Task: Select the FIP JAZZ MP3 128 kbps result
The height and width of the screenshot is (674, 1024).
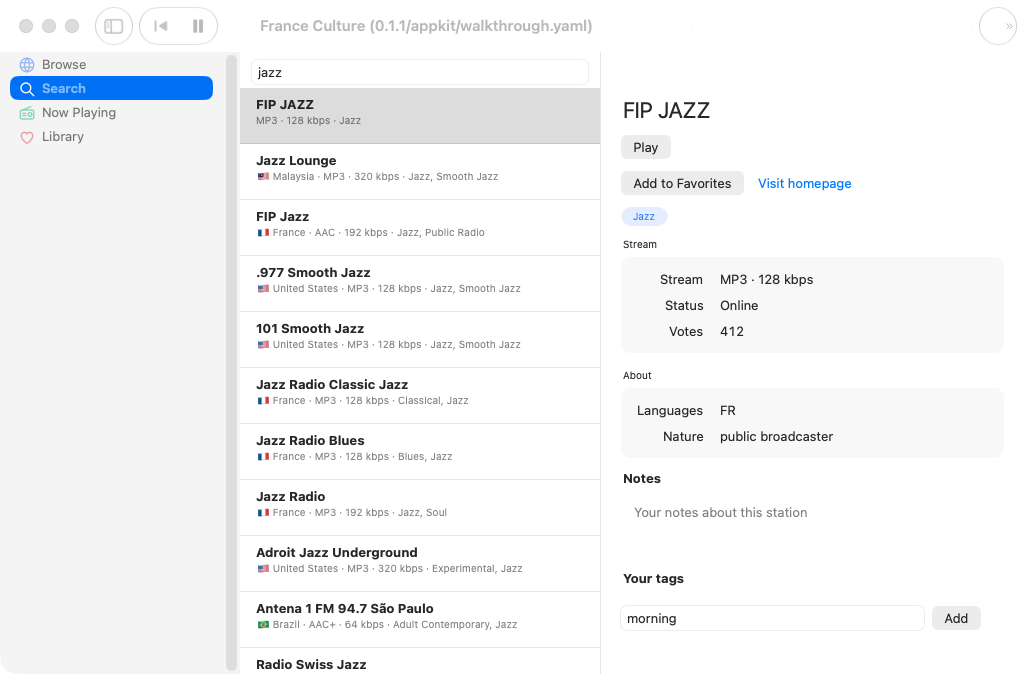Action: point(420,116)
